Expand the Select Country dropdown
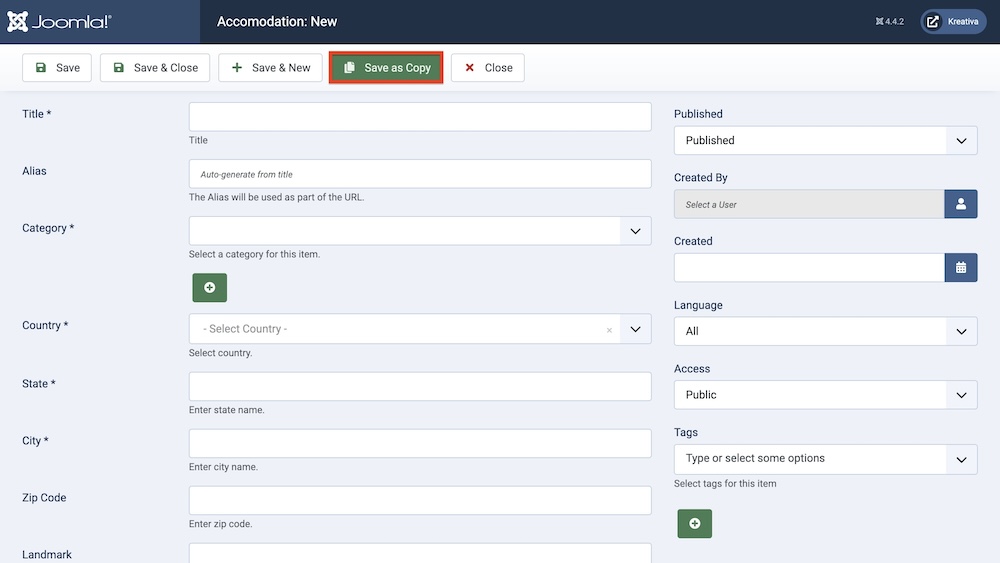This screenshot has width=1000, height=563. pos(634,329)
